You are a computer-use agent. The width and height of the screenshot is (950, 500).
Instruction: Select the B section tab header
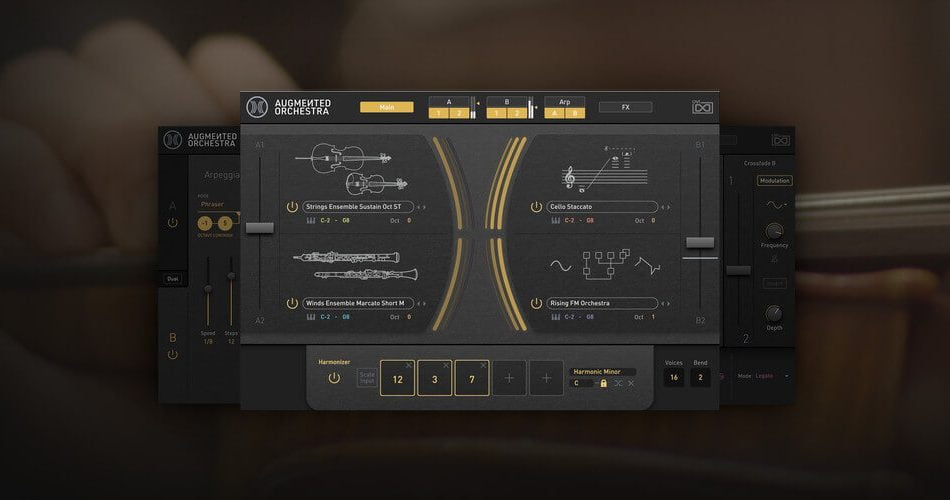click(x=507, y=102)
